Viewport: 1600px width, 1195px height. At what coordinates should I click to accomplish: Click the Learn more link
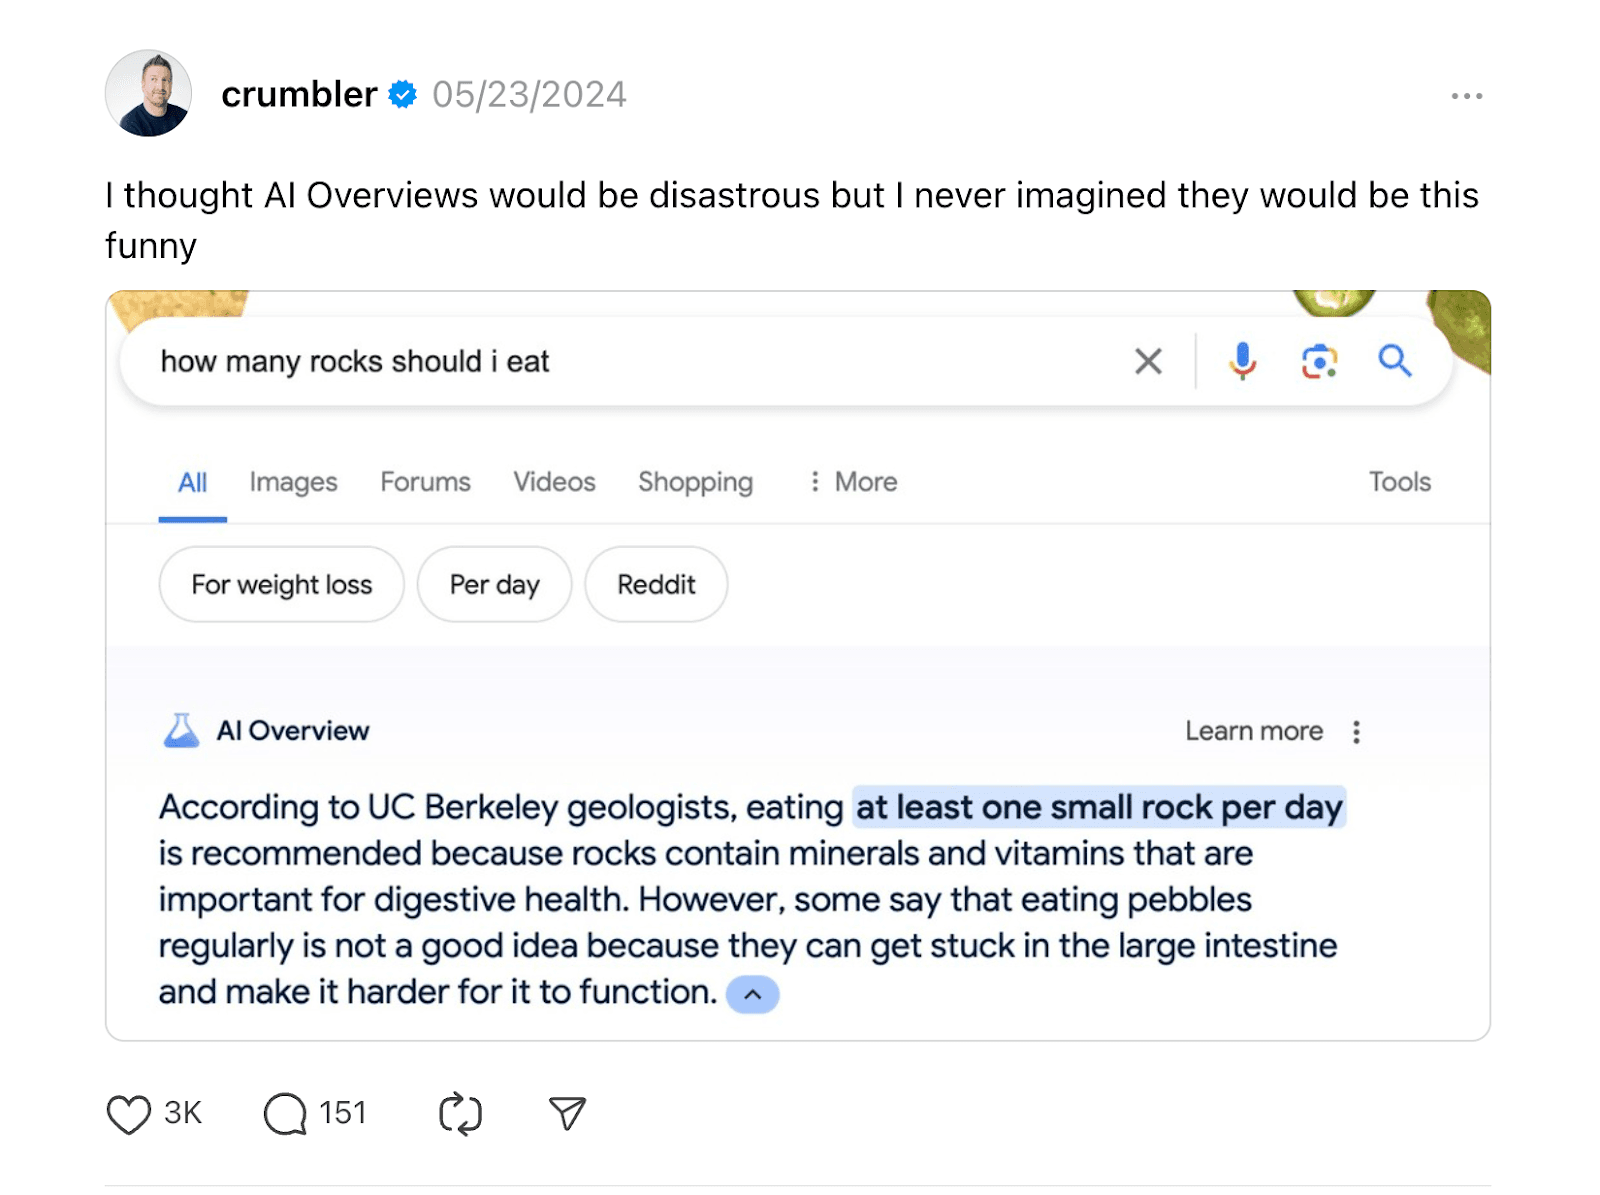tap(1253, 731)
